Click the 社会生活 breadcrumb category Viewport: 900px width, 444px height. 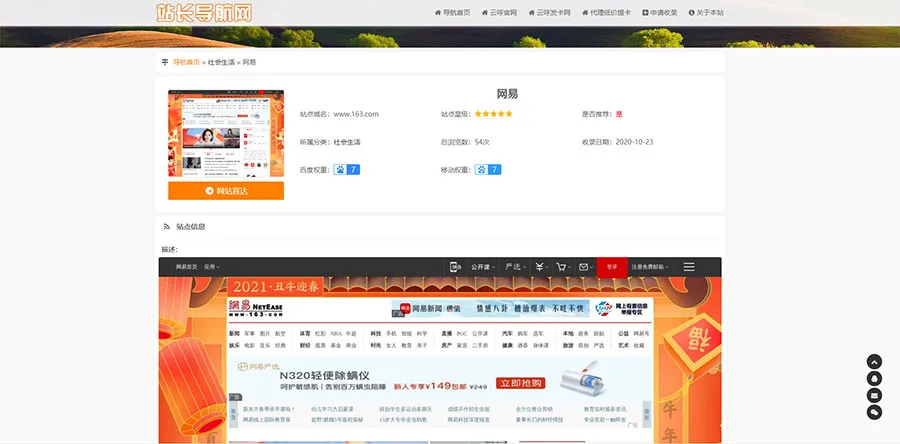coord(221,62)
